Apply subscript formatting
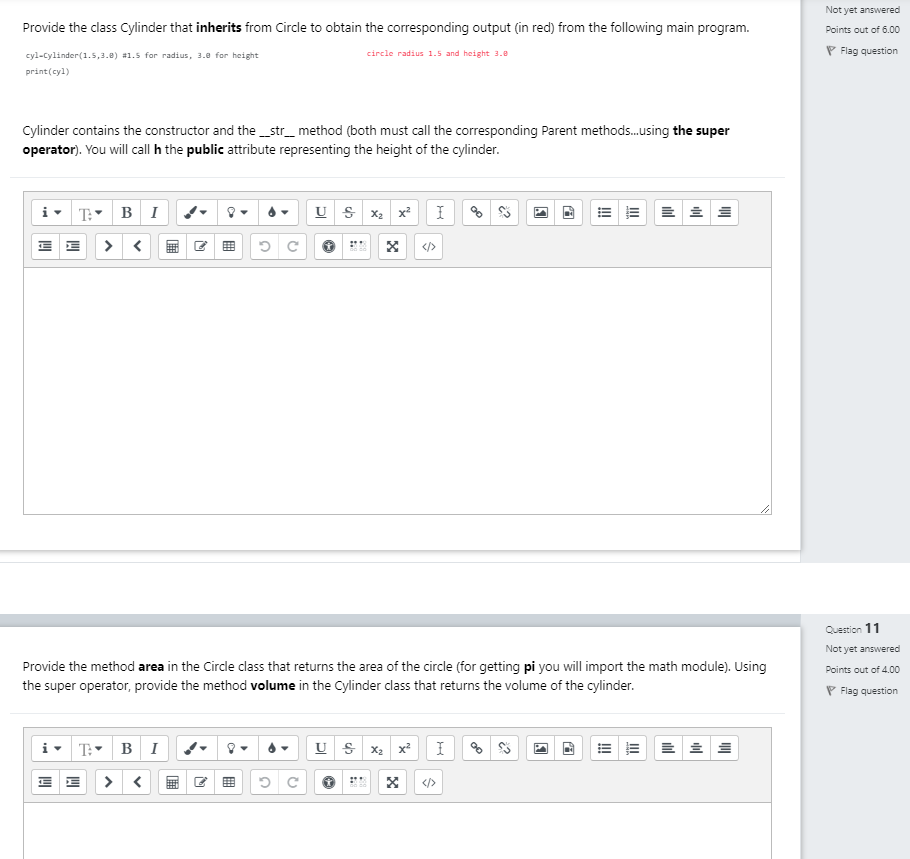Image resolution: width=910 pixels, height=859 pixels. (x=376, y=213)
